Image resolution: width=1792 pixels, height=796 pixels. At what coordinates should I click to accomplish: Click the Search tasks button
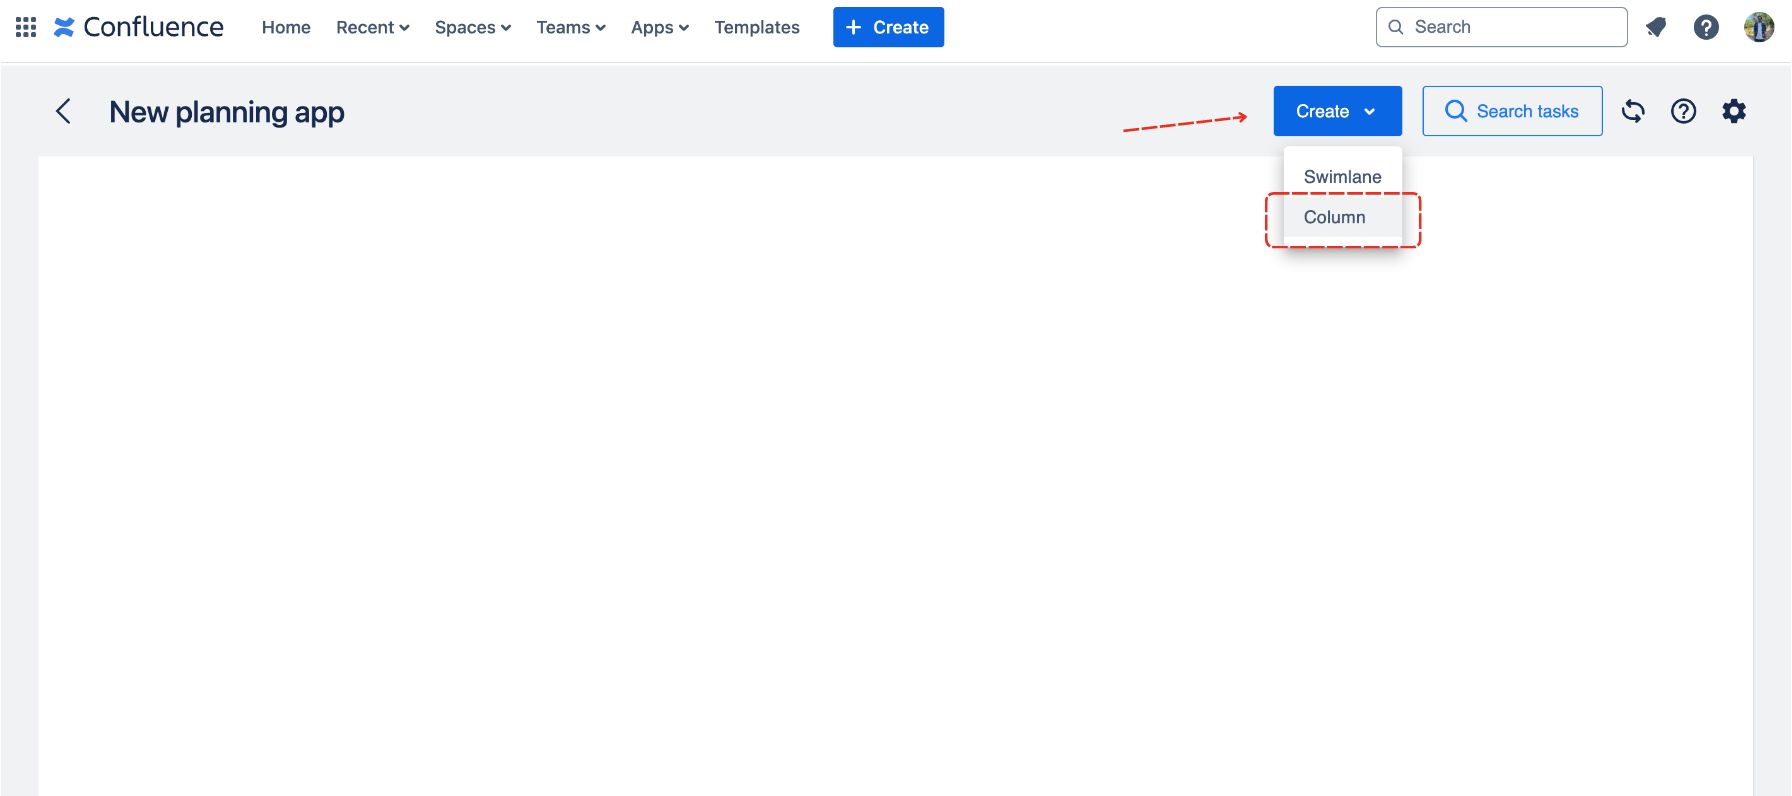1512,111
